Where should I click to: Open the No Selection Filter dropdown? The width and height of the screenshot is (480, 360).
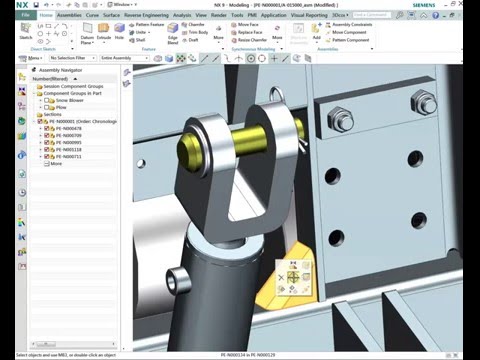point(73,58)
